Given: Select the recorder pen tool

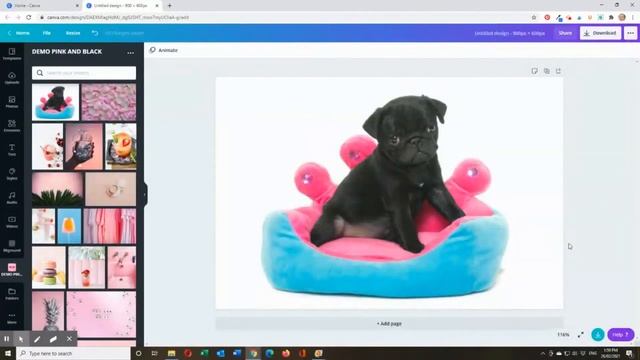Looking at the screenshot, I should pyautogui.click(x=37, y=339).
